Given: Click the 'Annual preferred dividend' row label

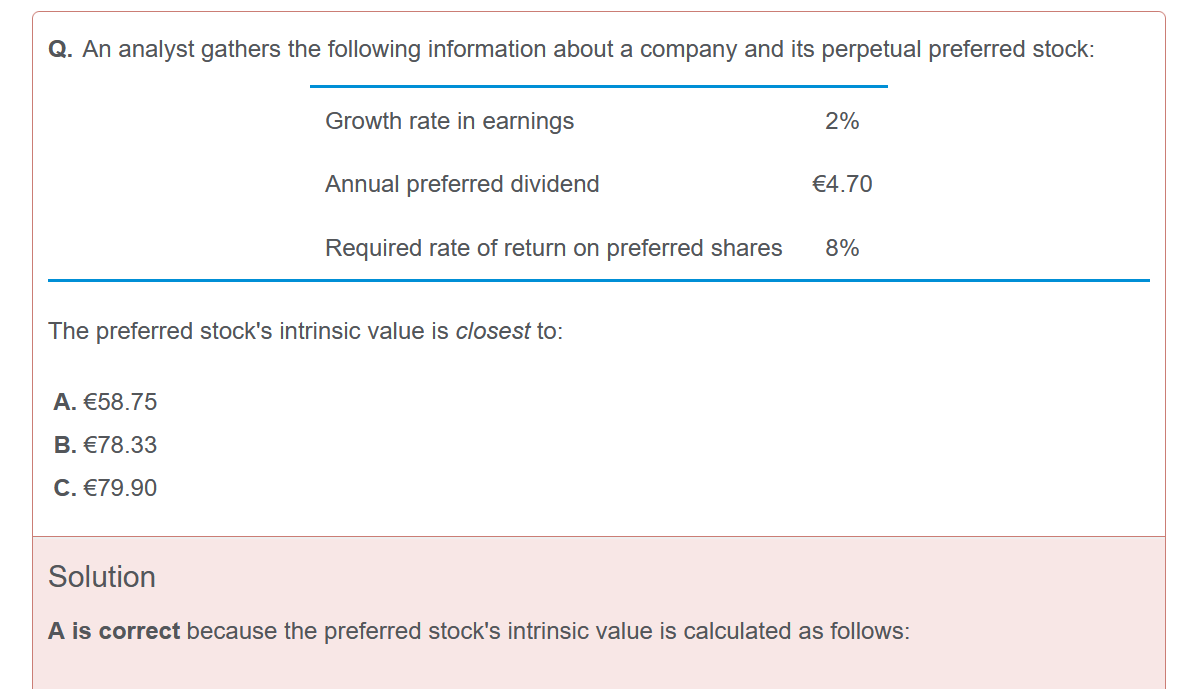Looking at the screenshot, I should tap(462, 185).
